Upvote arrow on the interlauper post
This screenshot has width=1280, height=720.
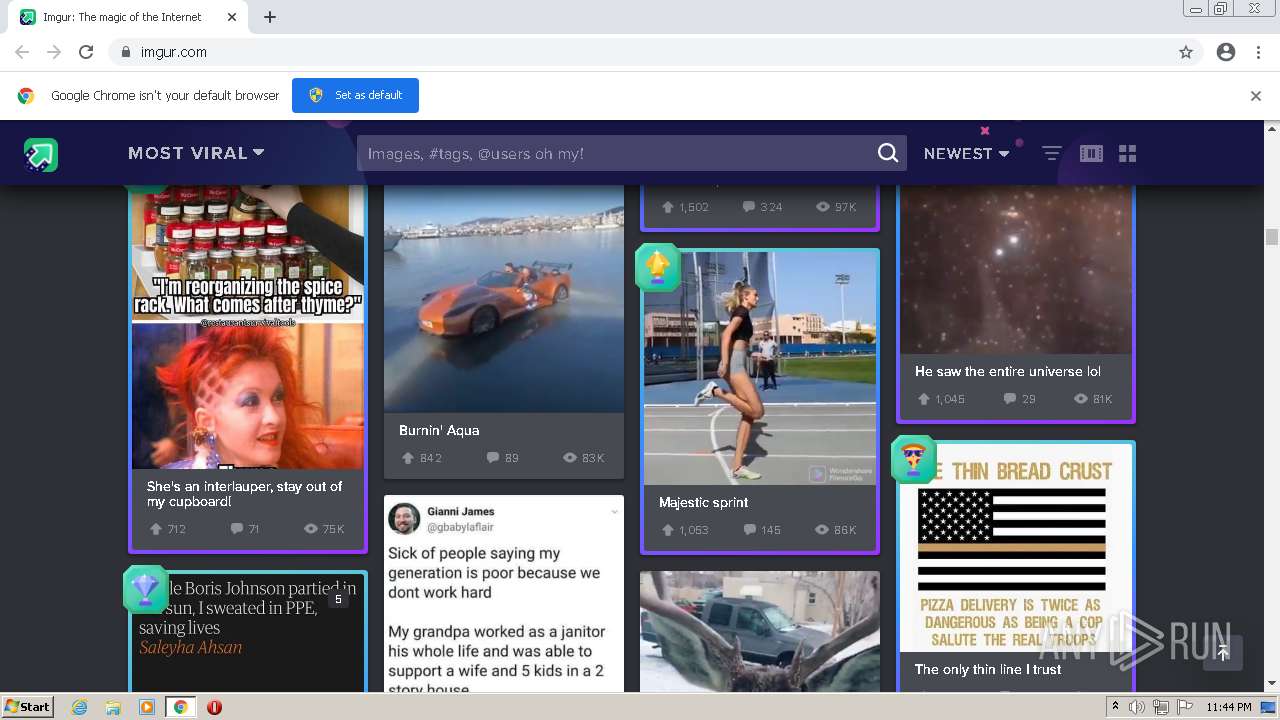(156, 529)
